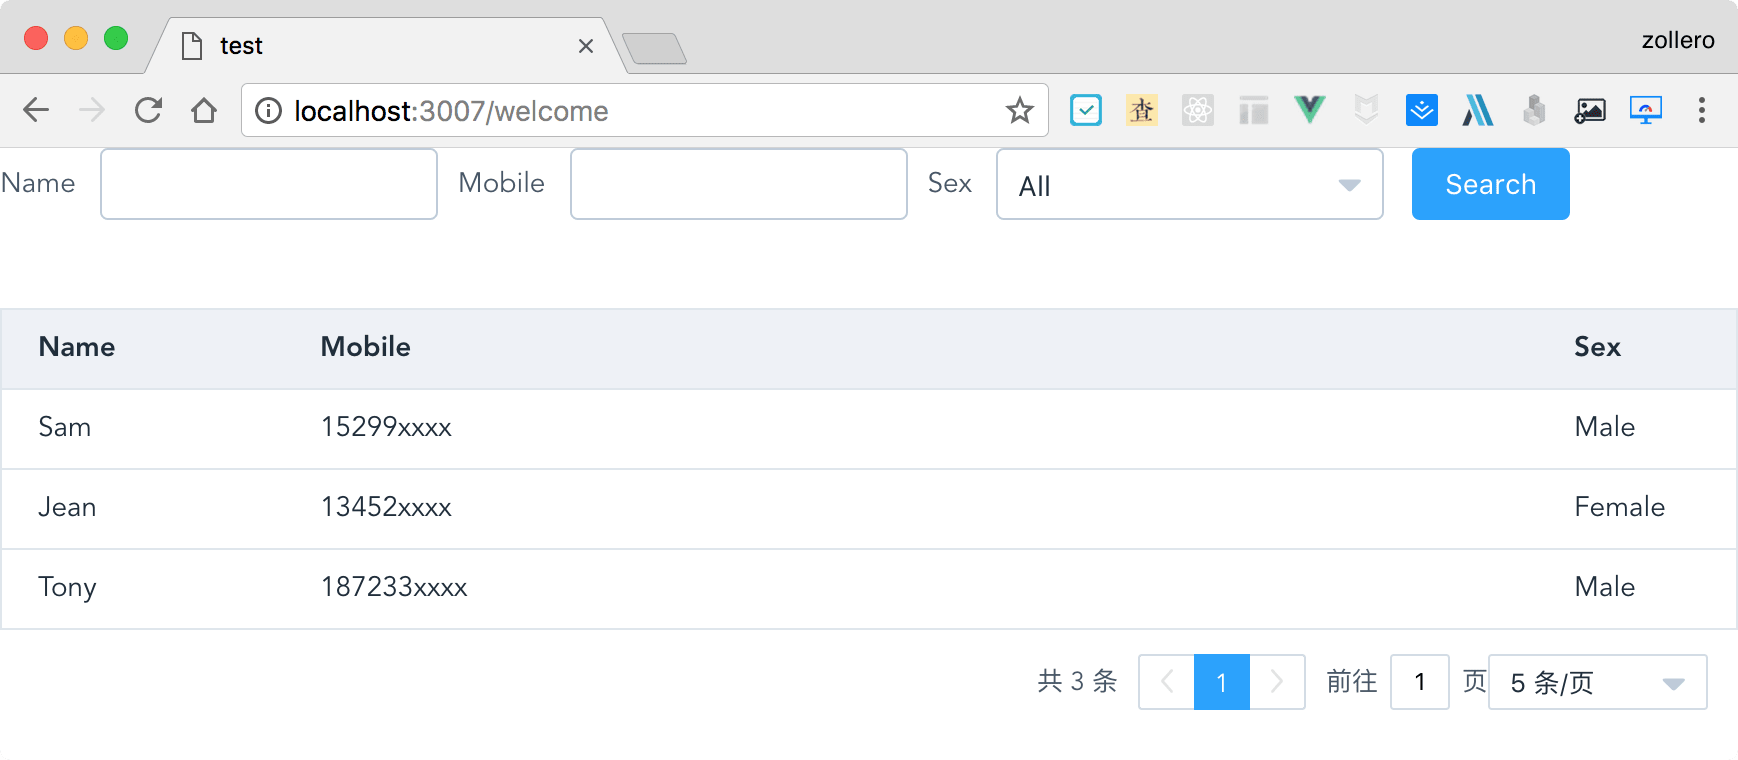Focus the Name input field
The height and width of the screenshot is (760, 1738).
[x=269, y=184]
